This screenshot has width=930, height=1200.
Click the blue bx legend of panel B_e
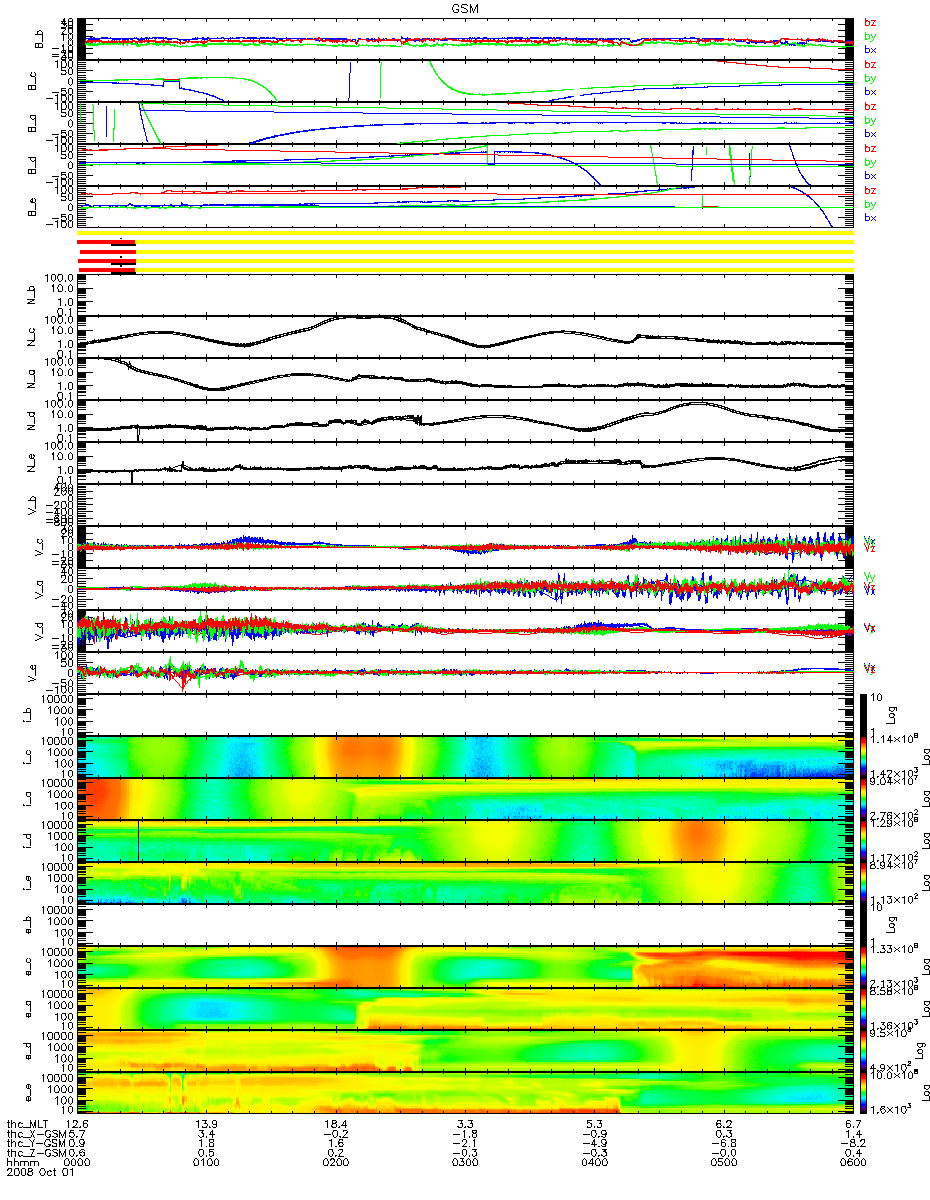[871, 218]
